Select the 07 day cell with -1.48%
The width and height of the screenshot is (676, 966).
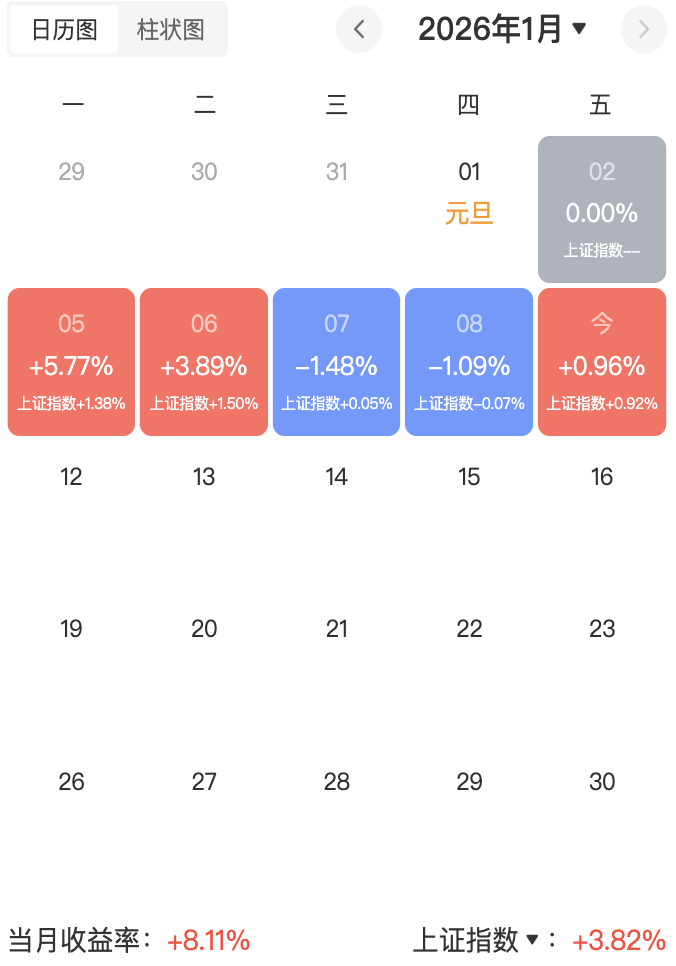pyautogui.click(x=337, y=362)
